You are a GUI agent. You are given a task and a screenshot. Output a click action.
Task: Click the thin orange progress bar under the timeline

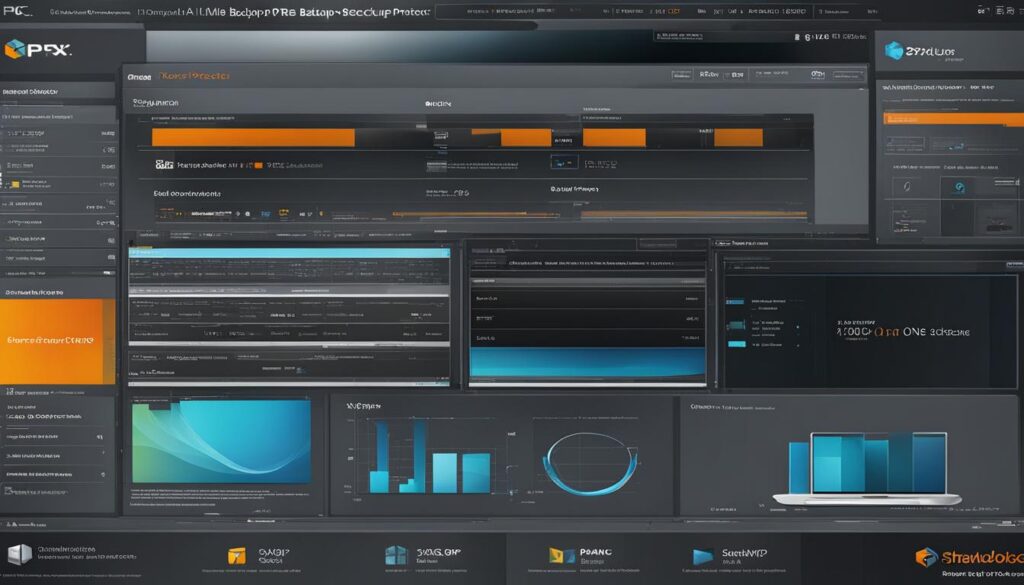(x=694, y=214)
